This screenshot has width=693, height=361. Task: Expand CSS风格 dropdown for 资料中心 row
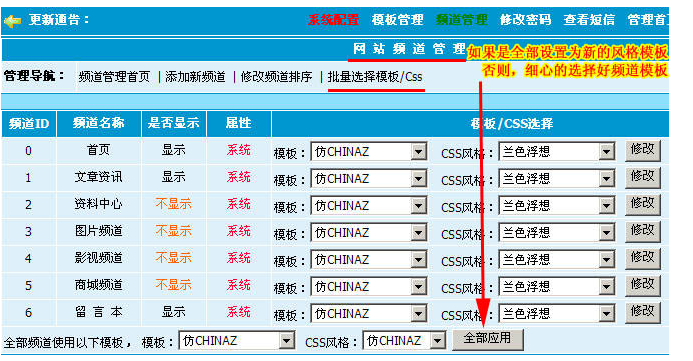click(x=557, y=205)
